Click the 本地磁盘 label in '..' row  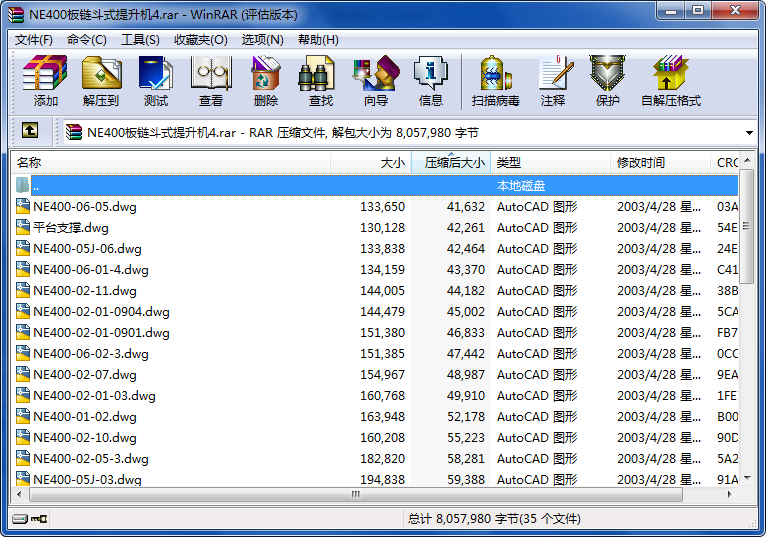click(x=521, y=186)
